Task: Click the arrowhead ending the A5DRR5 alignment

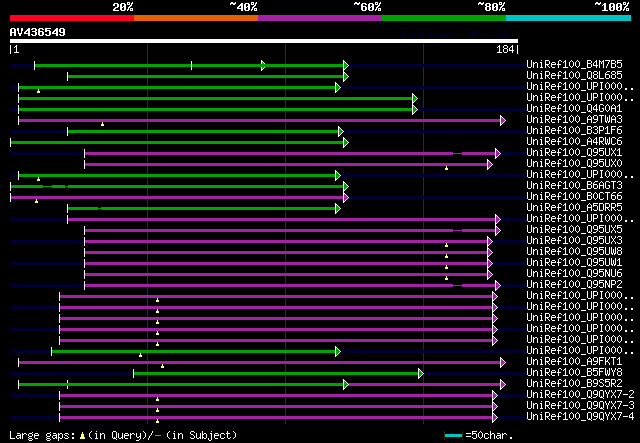Action: (x=338, y=209)
